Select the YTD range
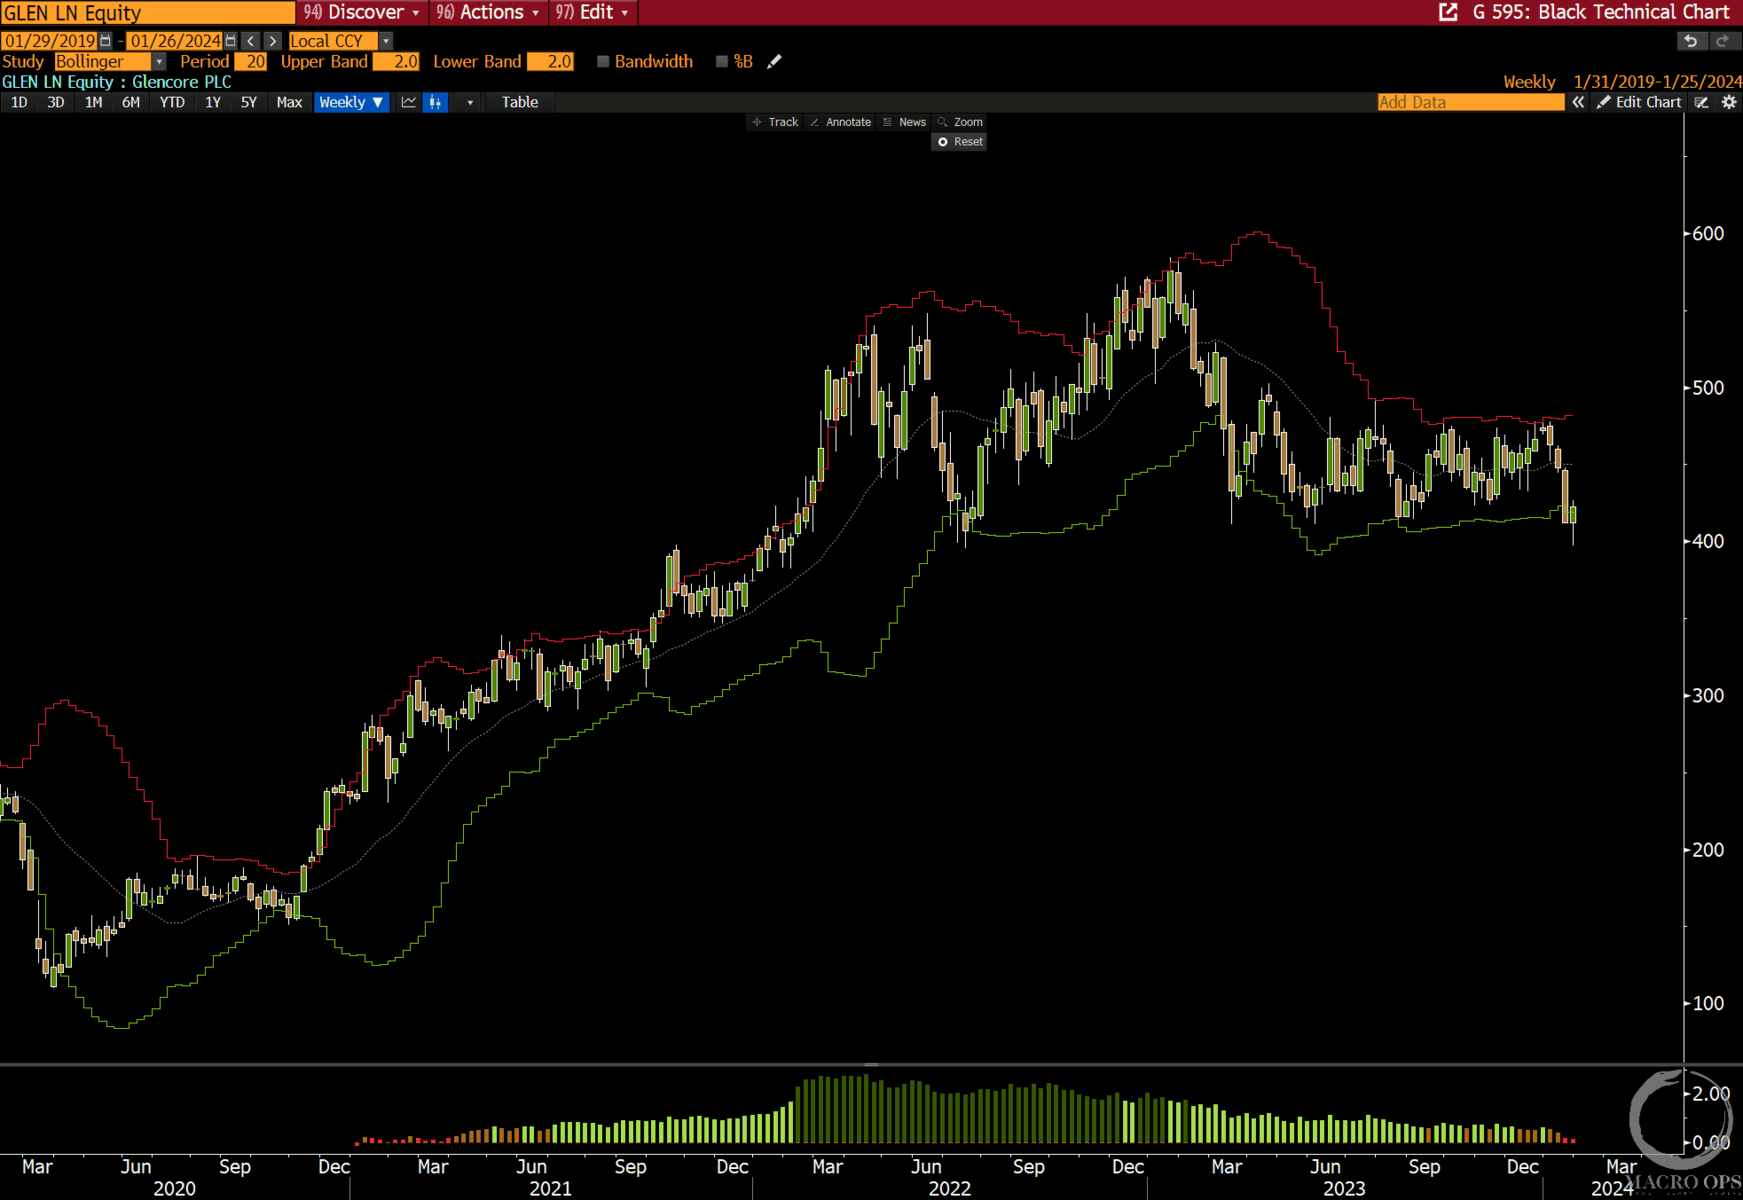The width and height of the screenshot is (1743, 1200). pyautogui.click(x=172, y=102)
